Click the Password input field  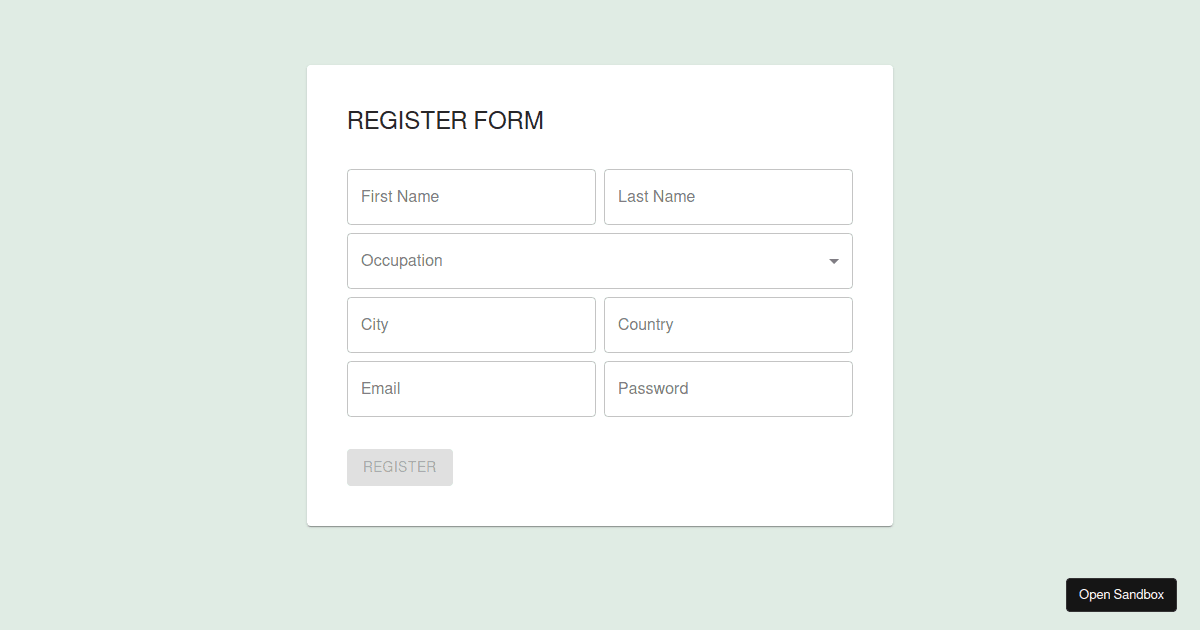728,389
